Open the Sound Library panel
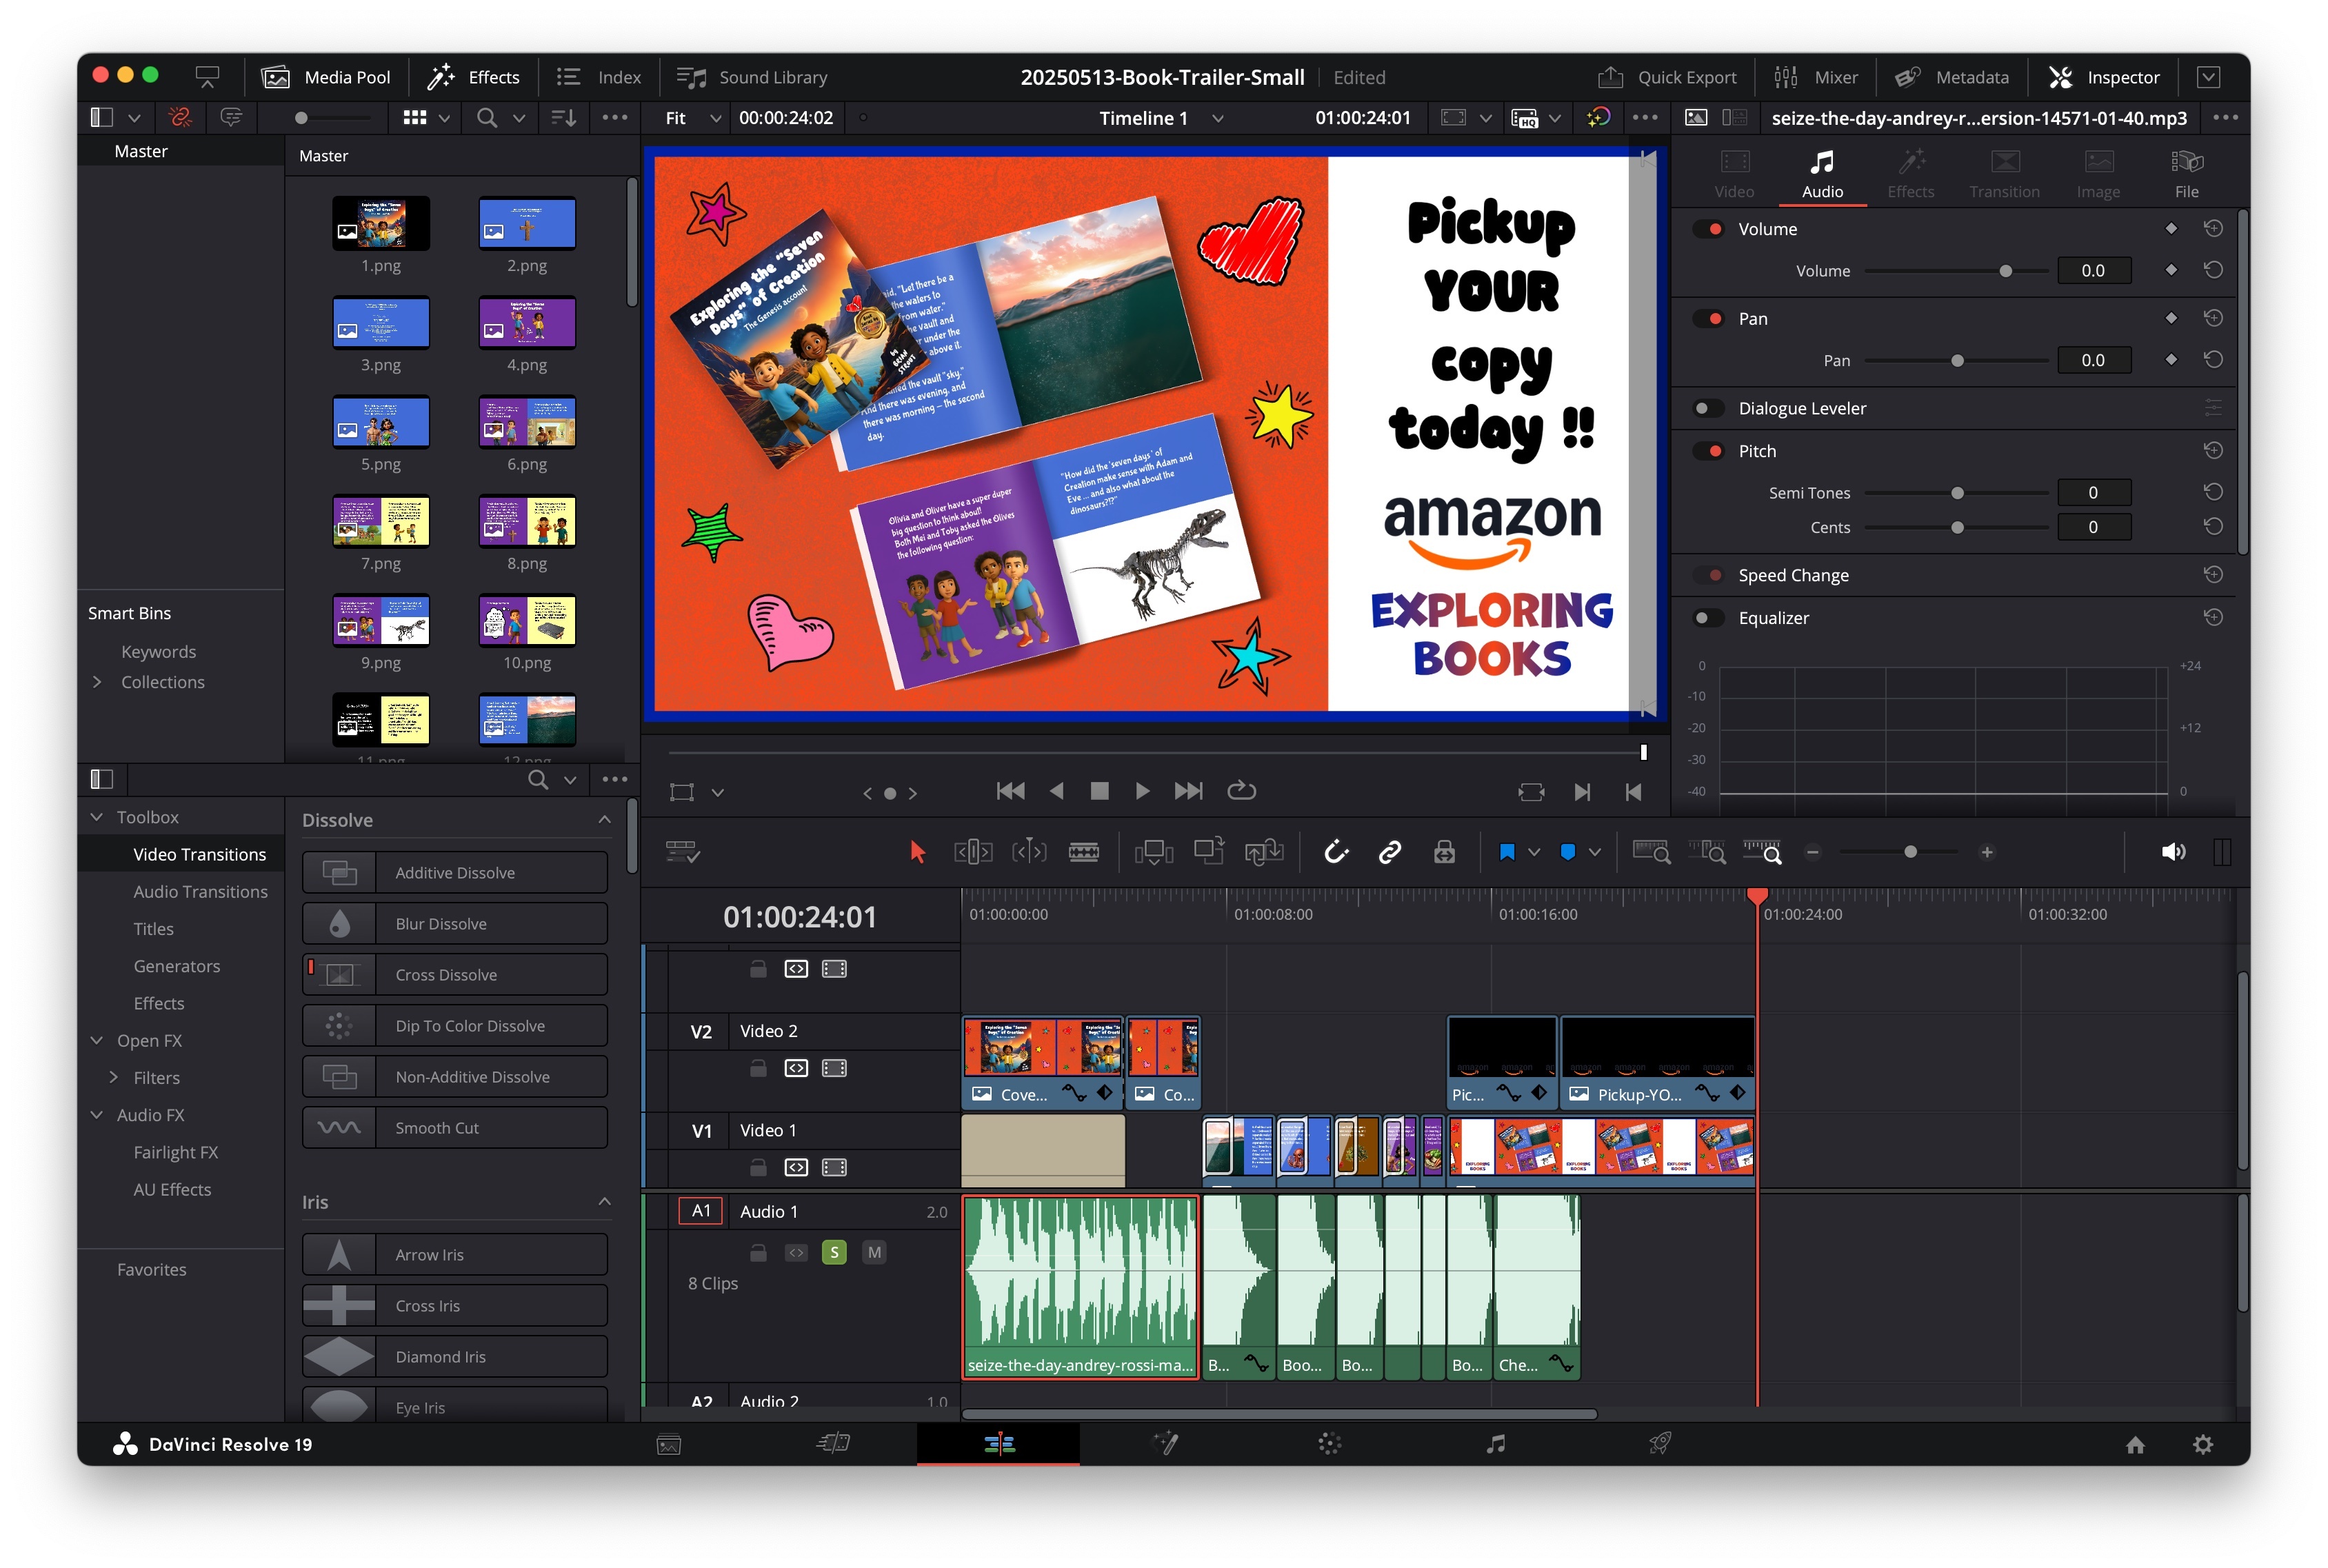Screen dimensions: 2328x1568 [x=752, y=77]
